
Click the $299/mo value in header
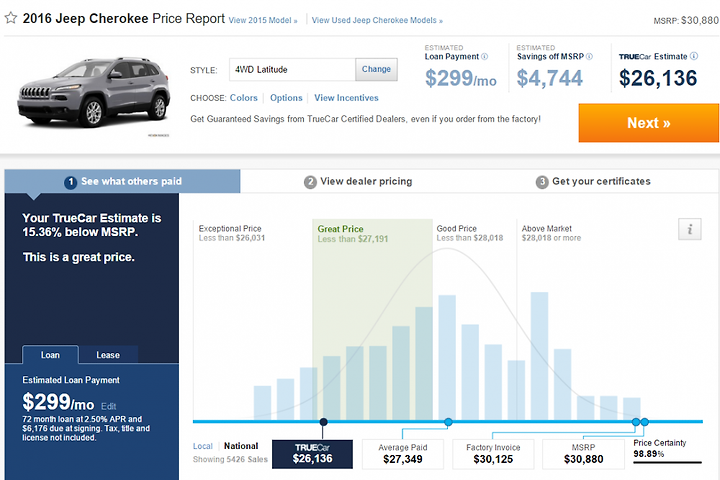tap(461, 78)
